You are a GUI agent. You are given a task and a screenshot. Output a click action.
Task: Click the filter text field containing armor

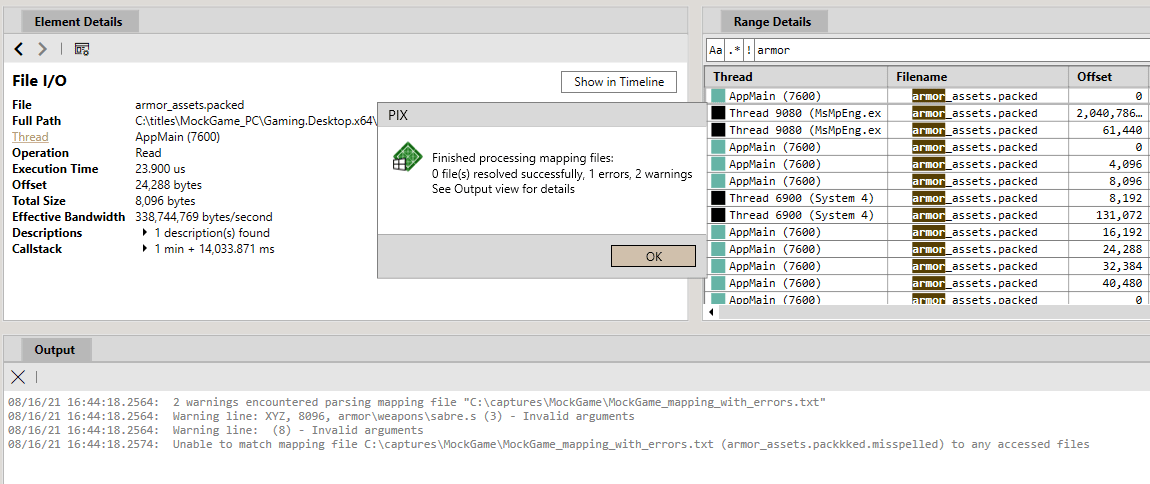coord(952,51)
